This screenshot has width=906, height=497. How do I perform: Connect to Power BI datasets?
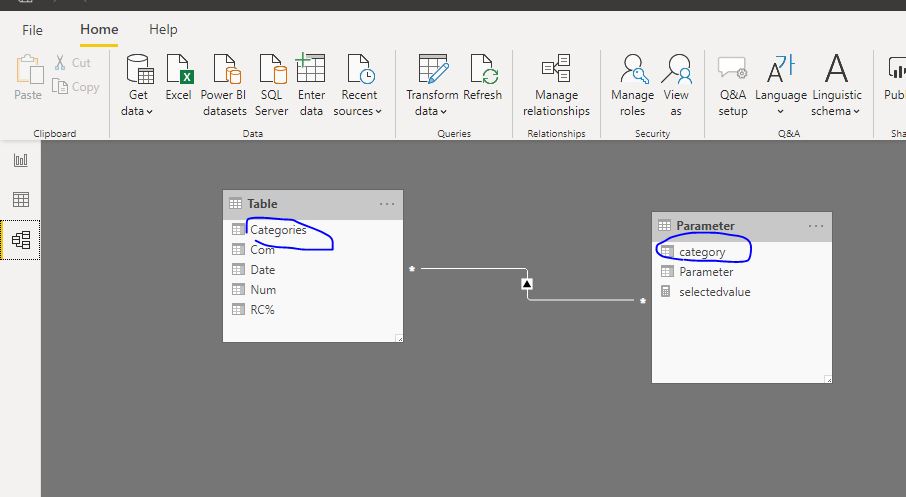pos(224,85)
